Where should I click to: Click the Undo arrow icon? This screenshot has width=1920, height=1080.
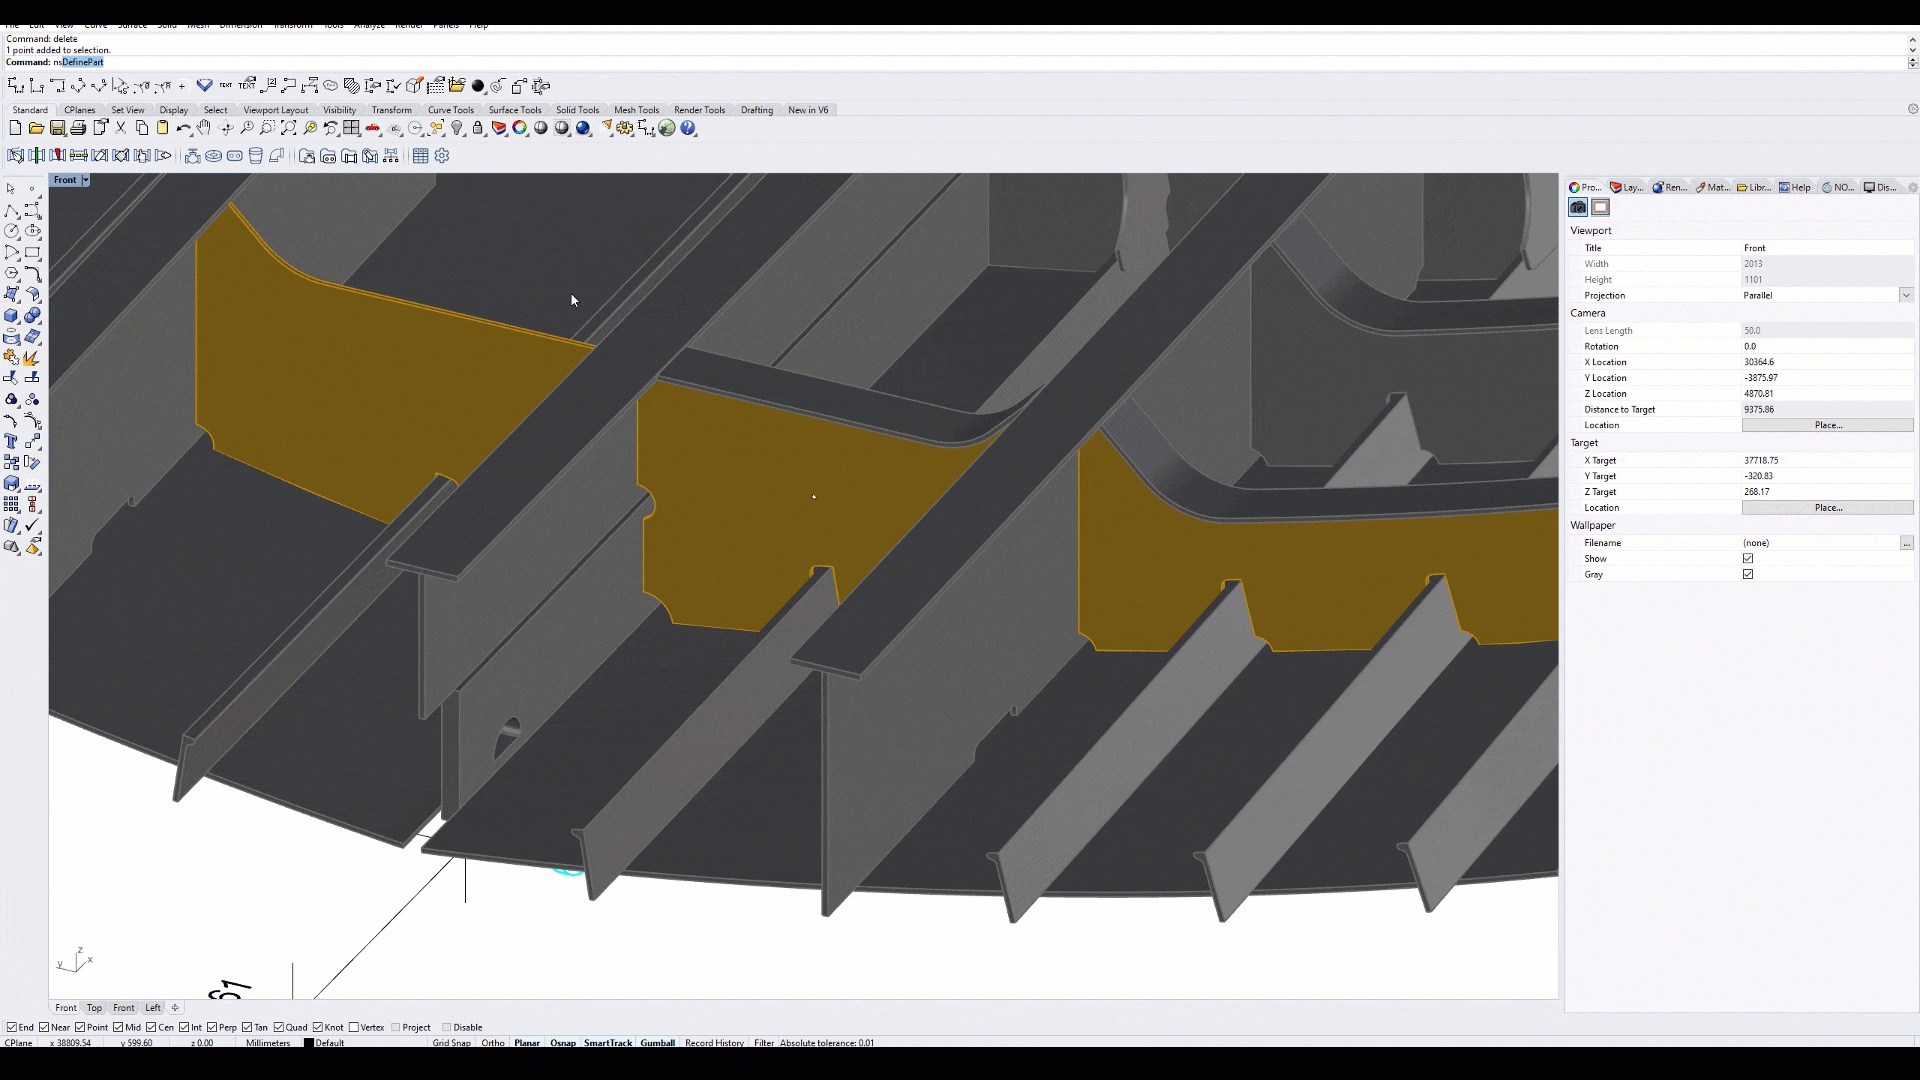[183, 128]
